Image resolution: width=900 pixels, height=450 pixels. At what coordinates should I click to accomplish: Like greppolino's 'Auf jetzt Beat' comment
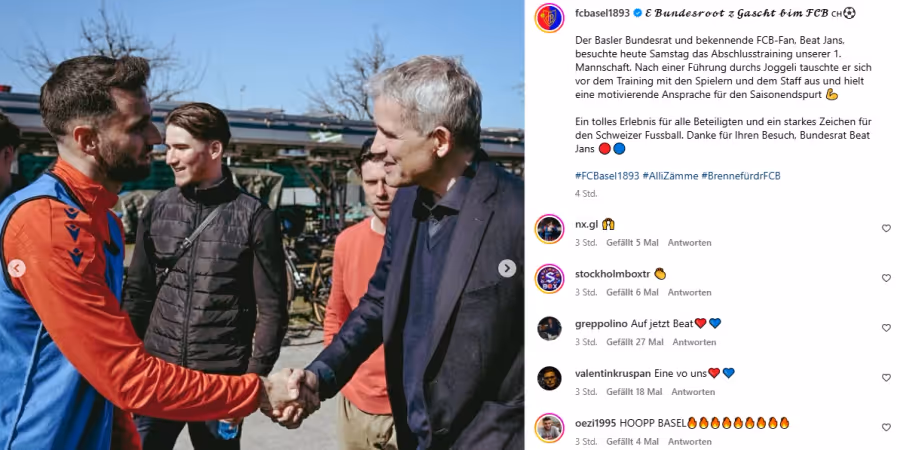point(886,328)
